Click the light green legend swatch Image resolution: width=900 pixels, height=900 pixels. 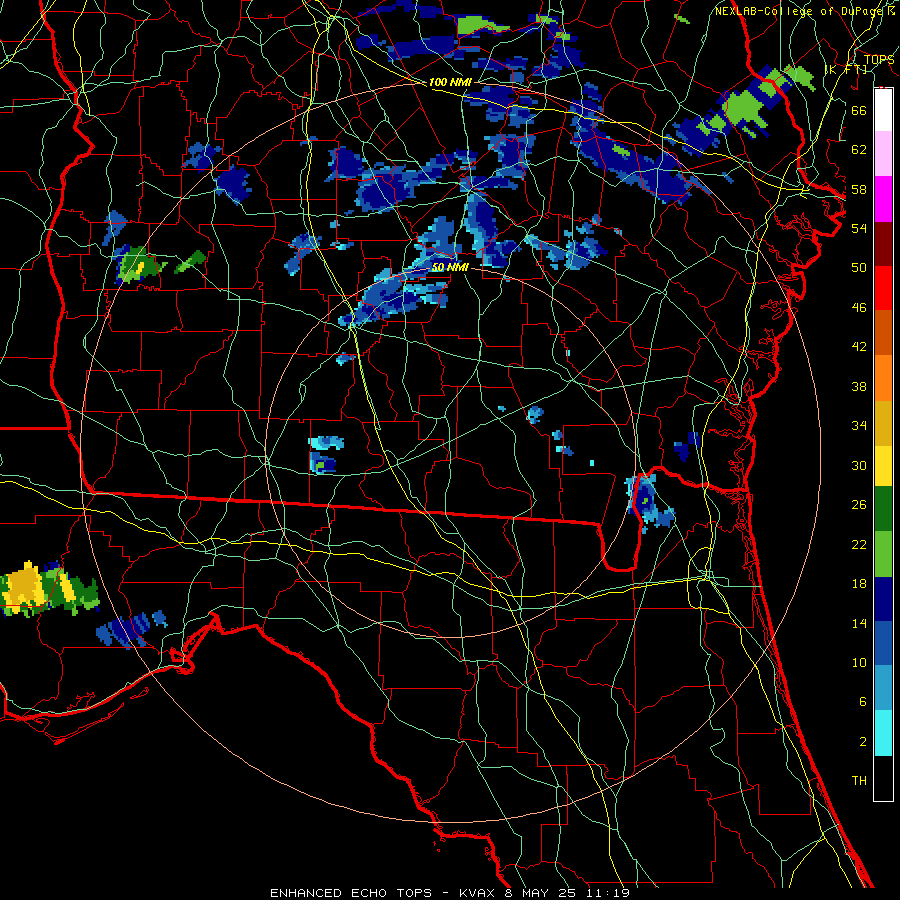(883, 555)
